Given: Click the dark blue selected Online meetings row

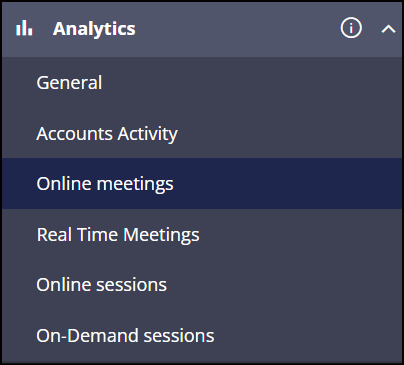Looking at the screenshot, I should pyautogui.click(x=202, y=184).
